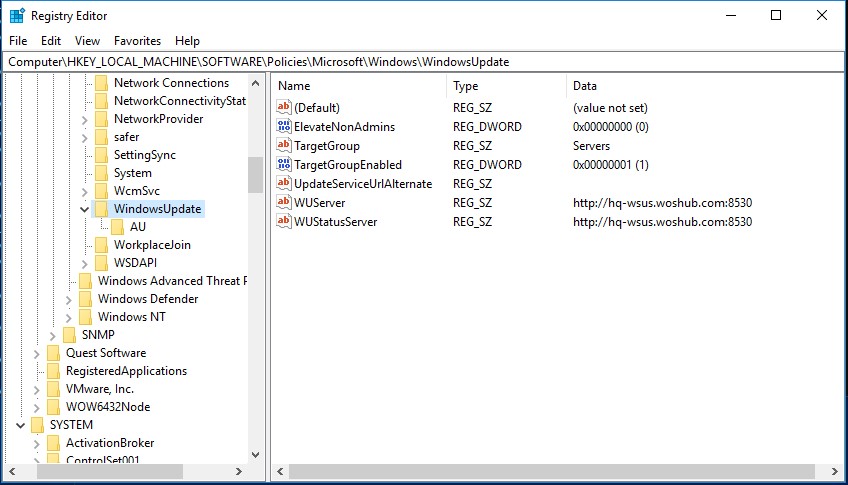Click the WUStatusServer string value icon
Screen dimensions: 848x485
click(284, 222)
